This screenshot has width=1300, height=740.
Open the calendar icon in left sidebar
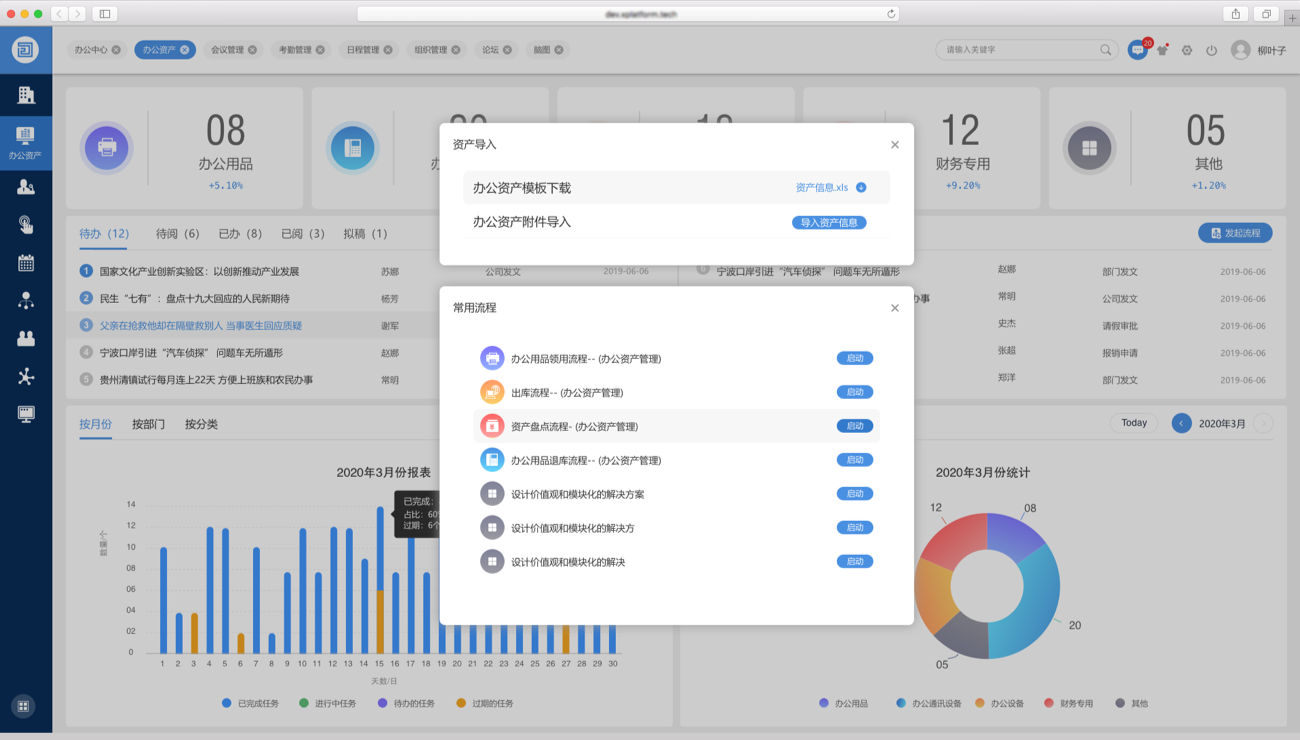(26, 263)
